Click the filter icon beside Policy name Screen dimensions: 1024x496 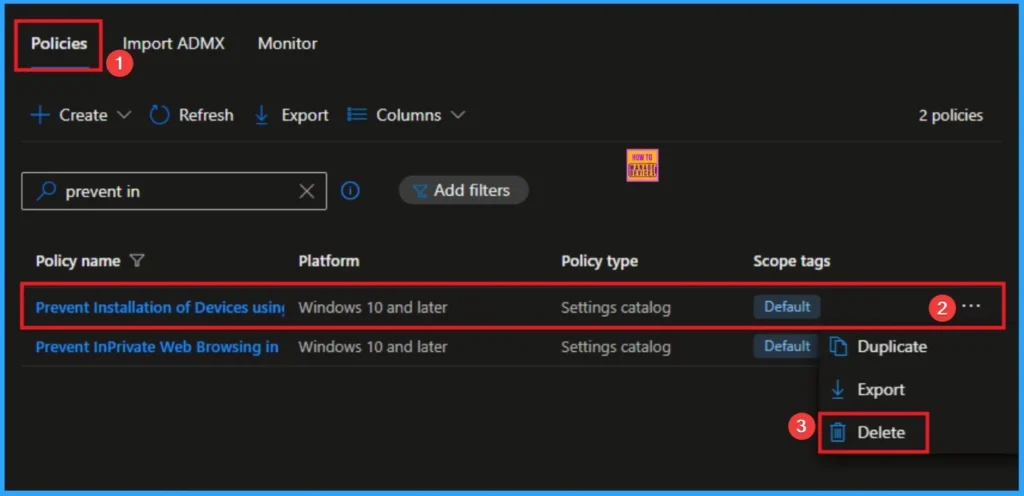tap(136, 261)
